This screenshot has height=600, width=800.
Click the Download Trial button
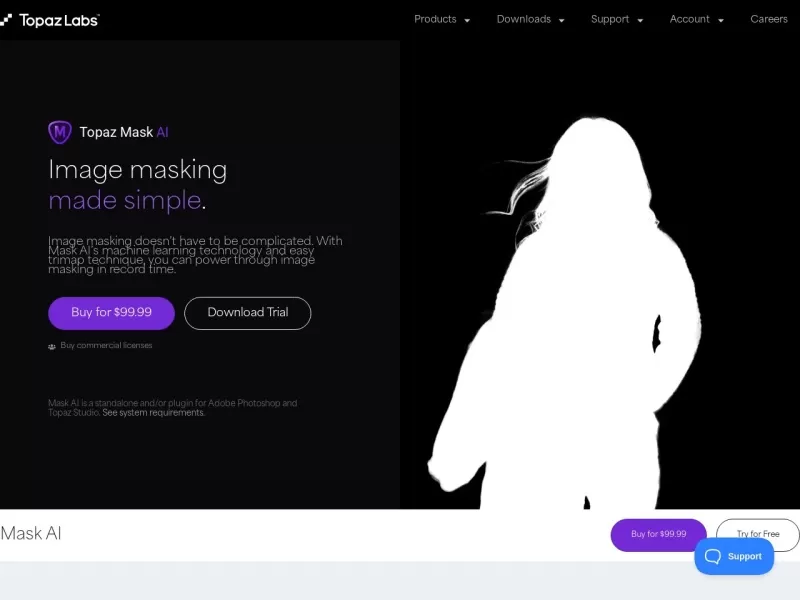[x=247, y=313]
